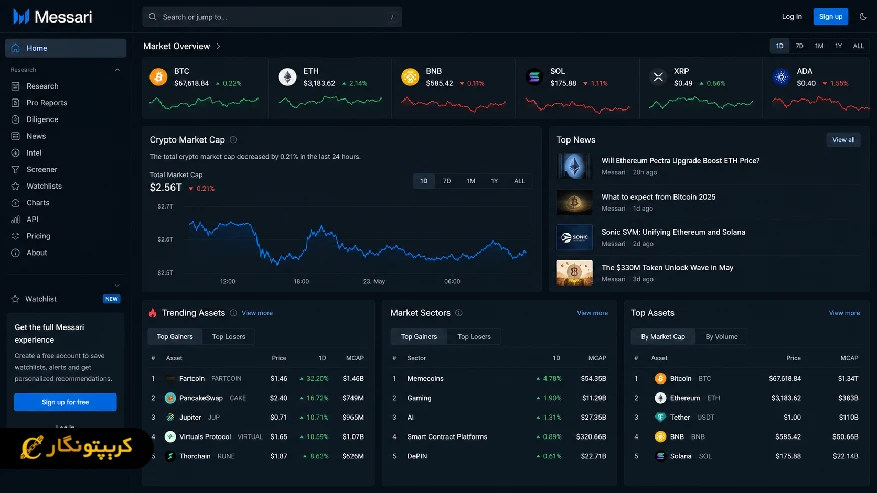Image resolution: width=877 pixels, height=493 pixels.
Task: Open Sonic SVM article thumbnail
Action: pyautogui.click(x=574, y=237)
